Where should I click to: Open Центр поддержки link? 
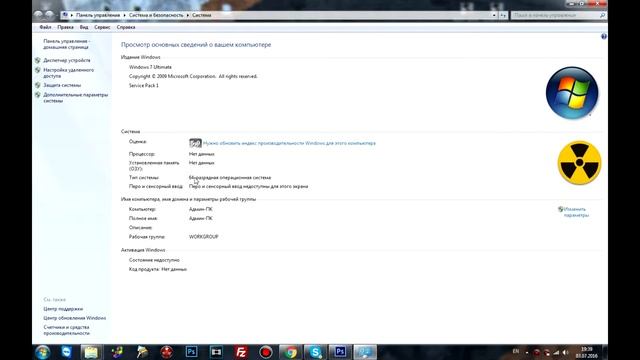[x=63, y=309]
